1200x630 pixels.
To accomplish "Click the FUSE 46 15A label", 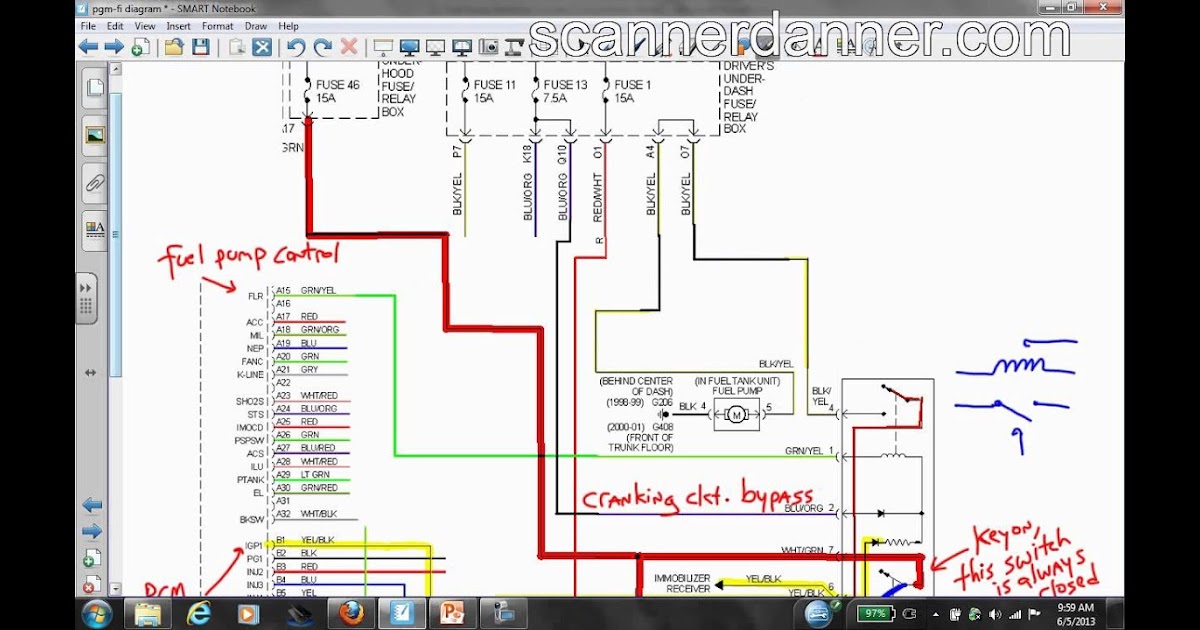I will coord(338,92).
